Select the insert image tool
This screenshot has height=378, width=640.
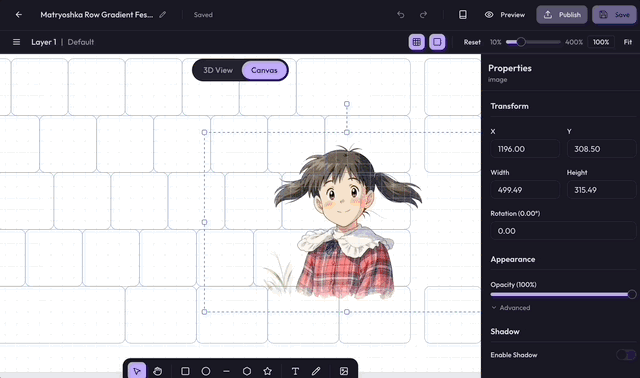pos(344,371)
